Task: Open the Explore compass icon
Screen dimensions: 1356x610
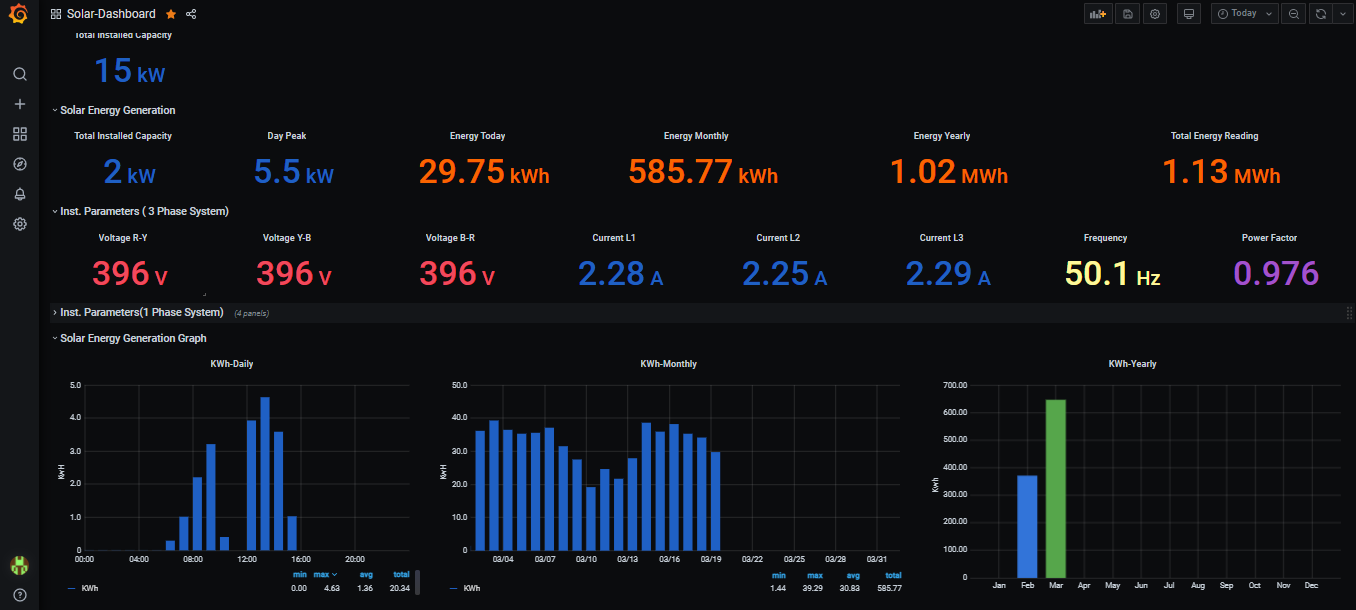Action: [19, 164]
